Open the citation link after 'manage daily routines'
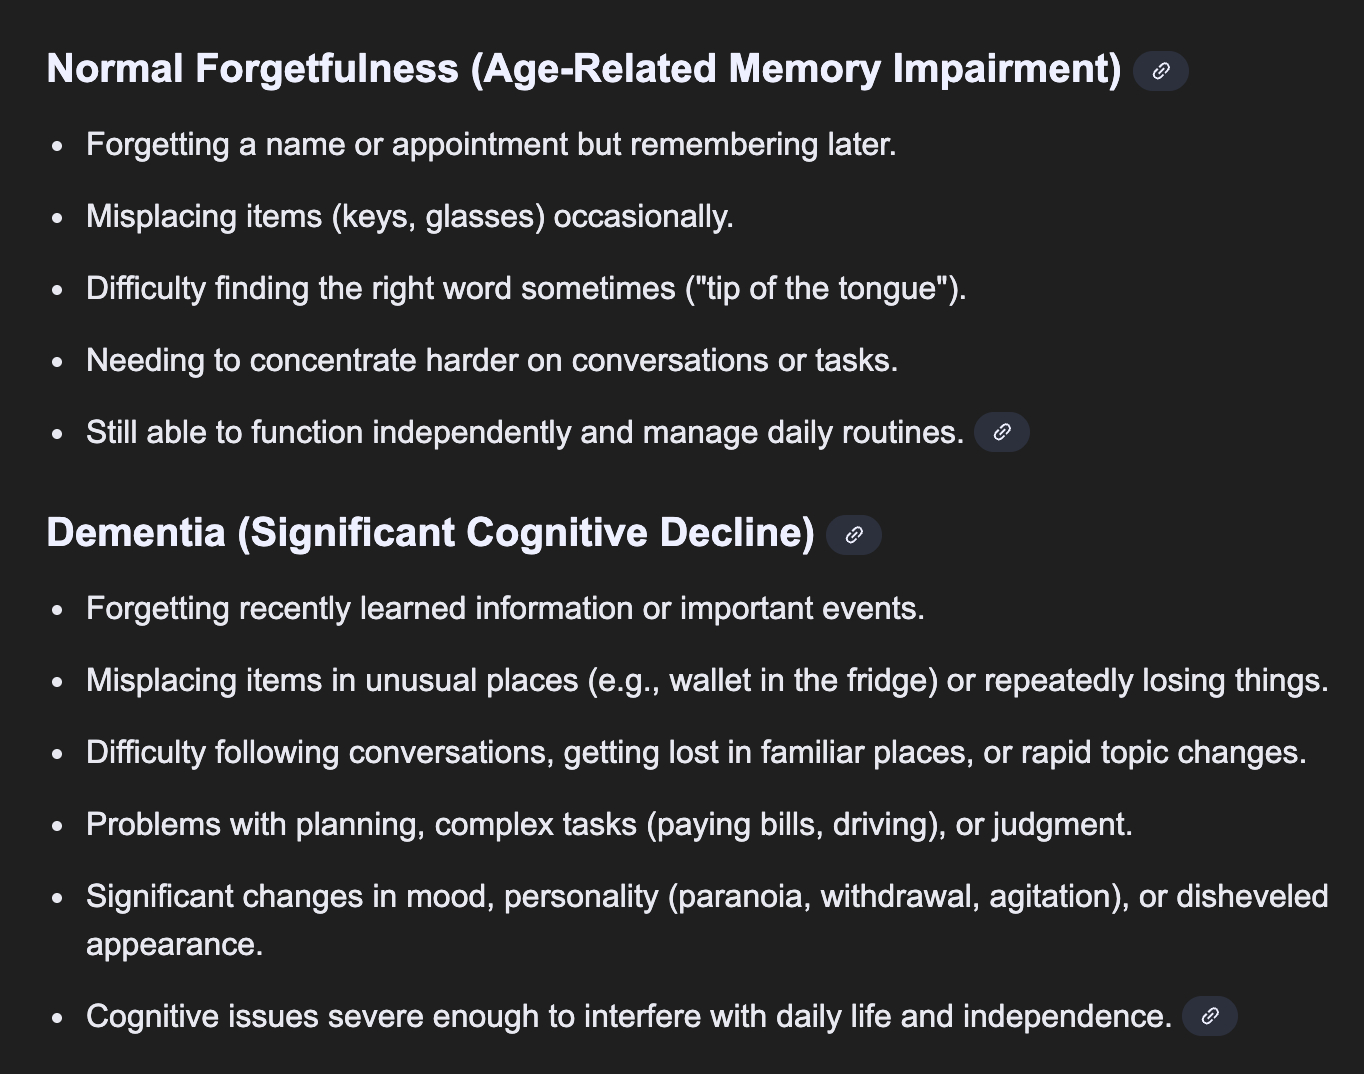Screen dimensions: 1364x1074 click(x=1001, y=432)
